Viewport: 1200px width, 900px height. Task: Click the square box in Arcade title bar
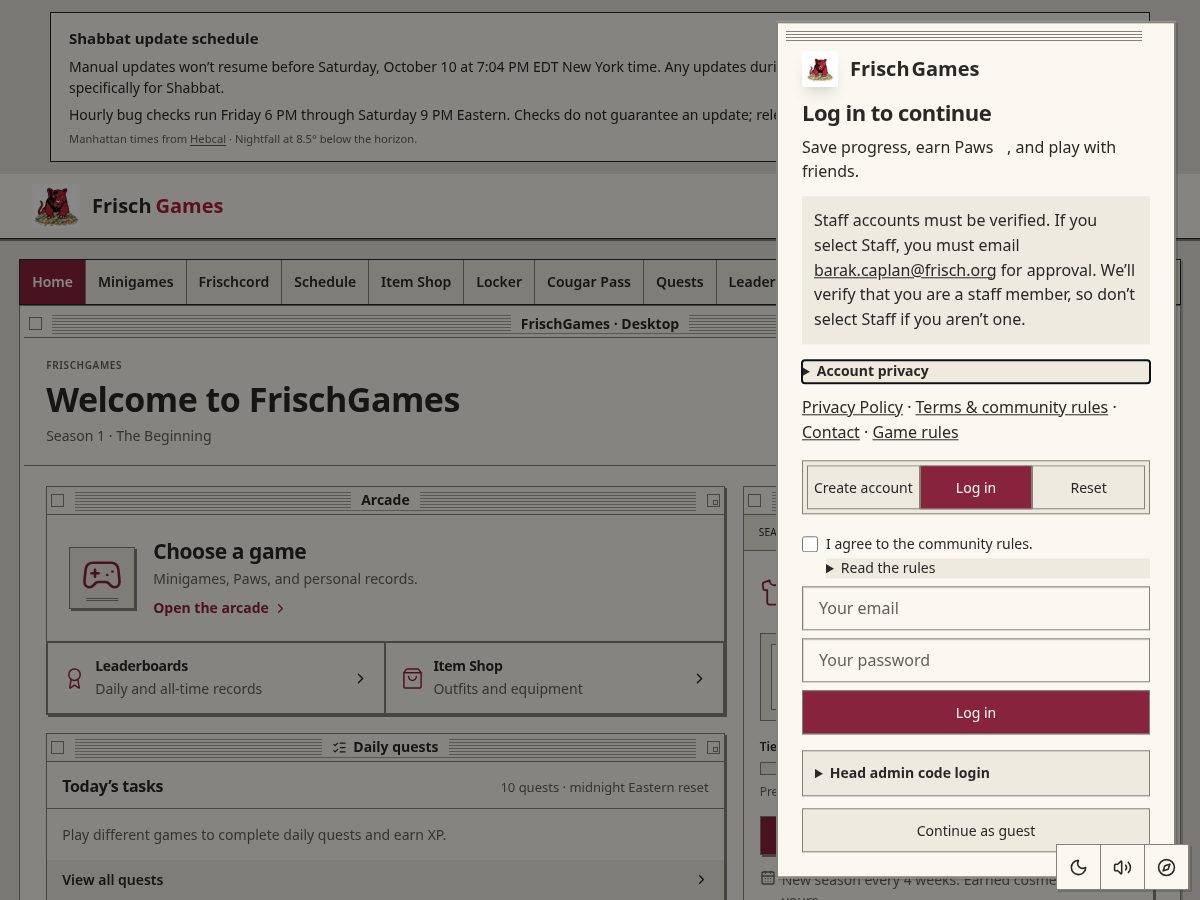57,500
